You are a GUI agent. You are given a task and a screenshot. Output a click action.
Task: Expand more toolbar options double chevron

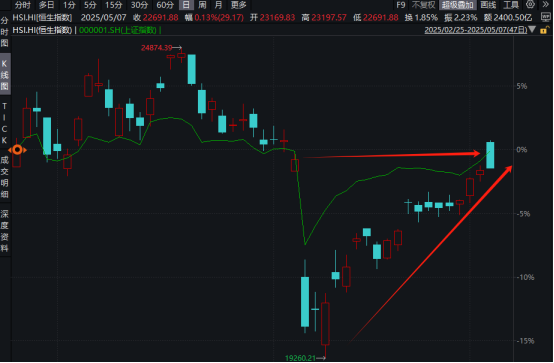546,5
